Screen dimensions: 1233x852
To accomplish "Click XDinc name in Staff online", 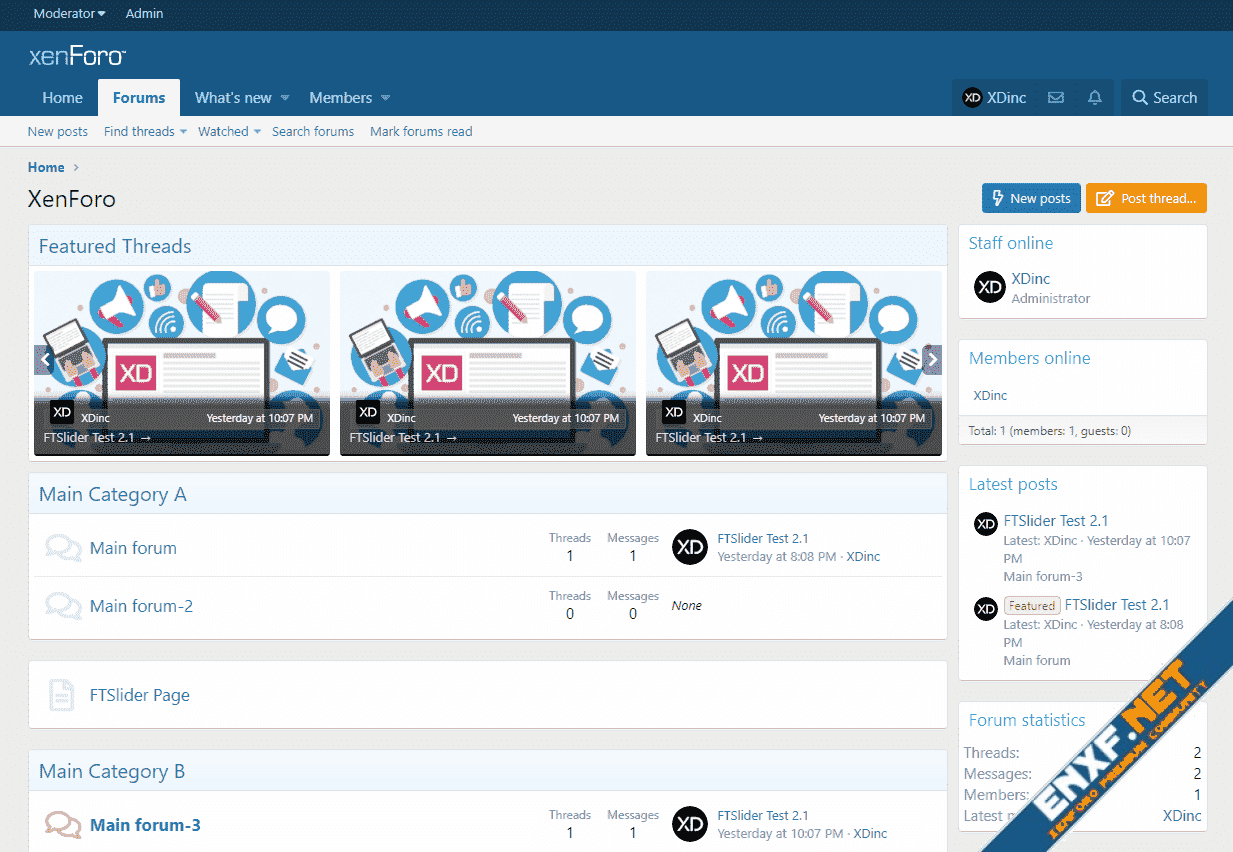I will click(x=1031, y=279).
